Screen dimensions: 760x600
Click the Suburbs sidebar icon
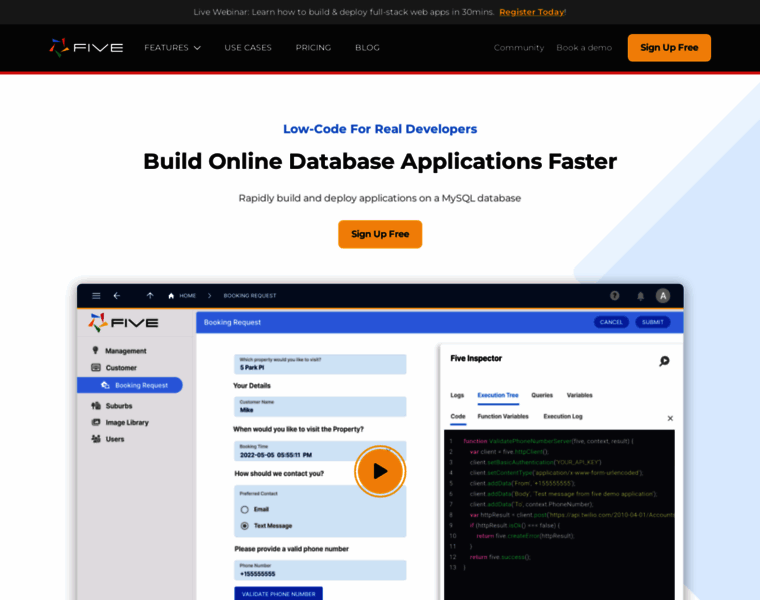(x=96, y=406)
